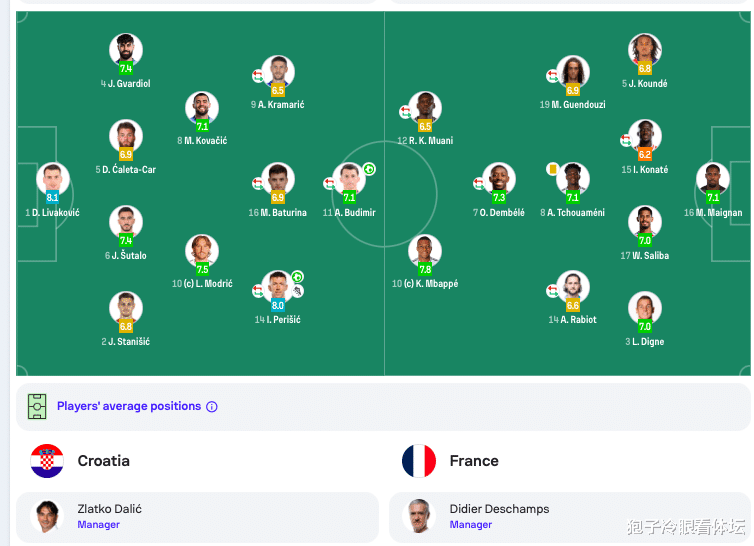Select K. Mbappé player photo
Screen dimensions: 754x546
click(425, 250)
